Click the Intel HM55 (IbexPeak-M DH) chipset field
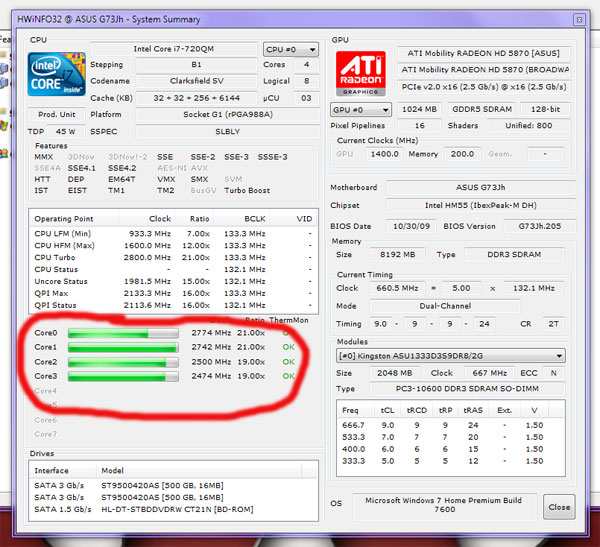 481,206
